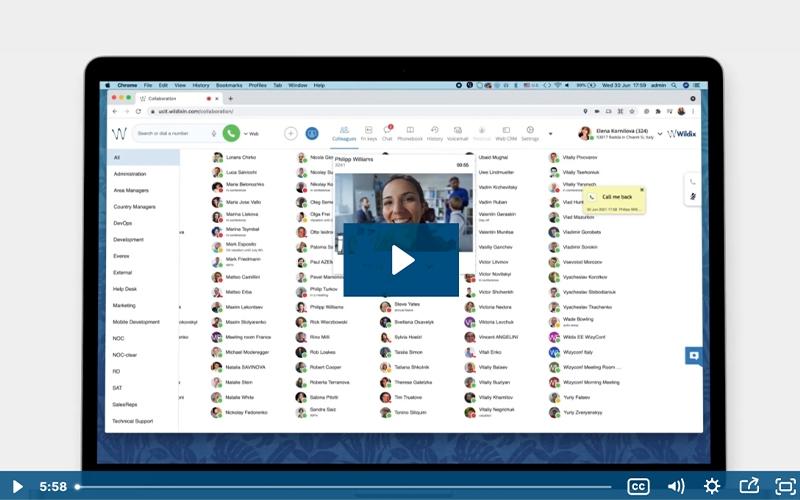
Task: Open a new browser tab with plus button
Action: click(230, 98)
